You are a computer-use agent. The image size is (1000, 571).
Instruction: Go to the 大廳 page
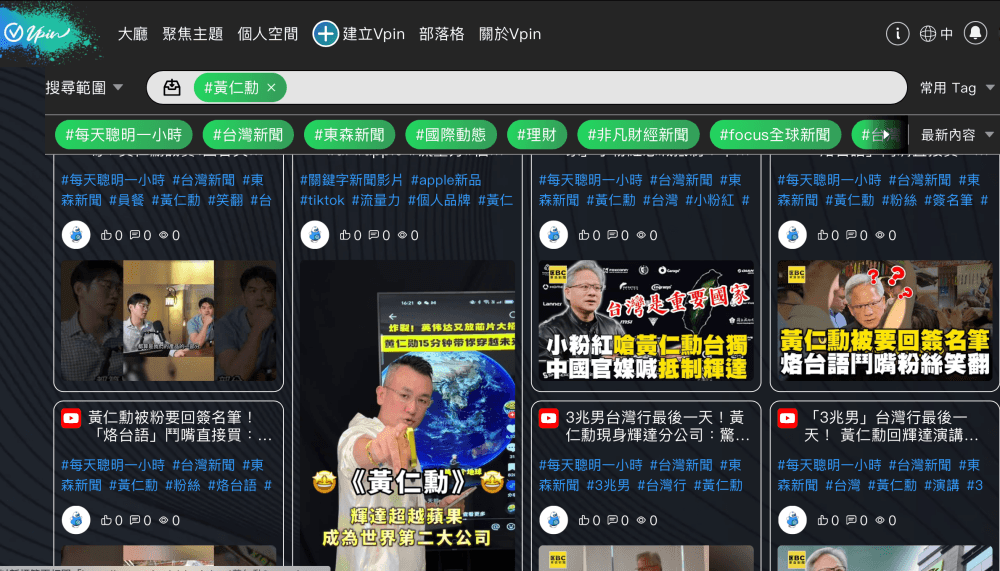[x=133, y=34]
